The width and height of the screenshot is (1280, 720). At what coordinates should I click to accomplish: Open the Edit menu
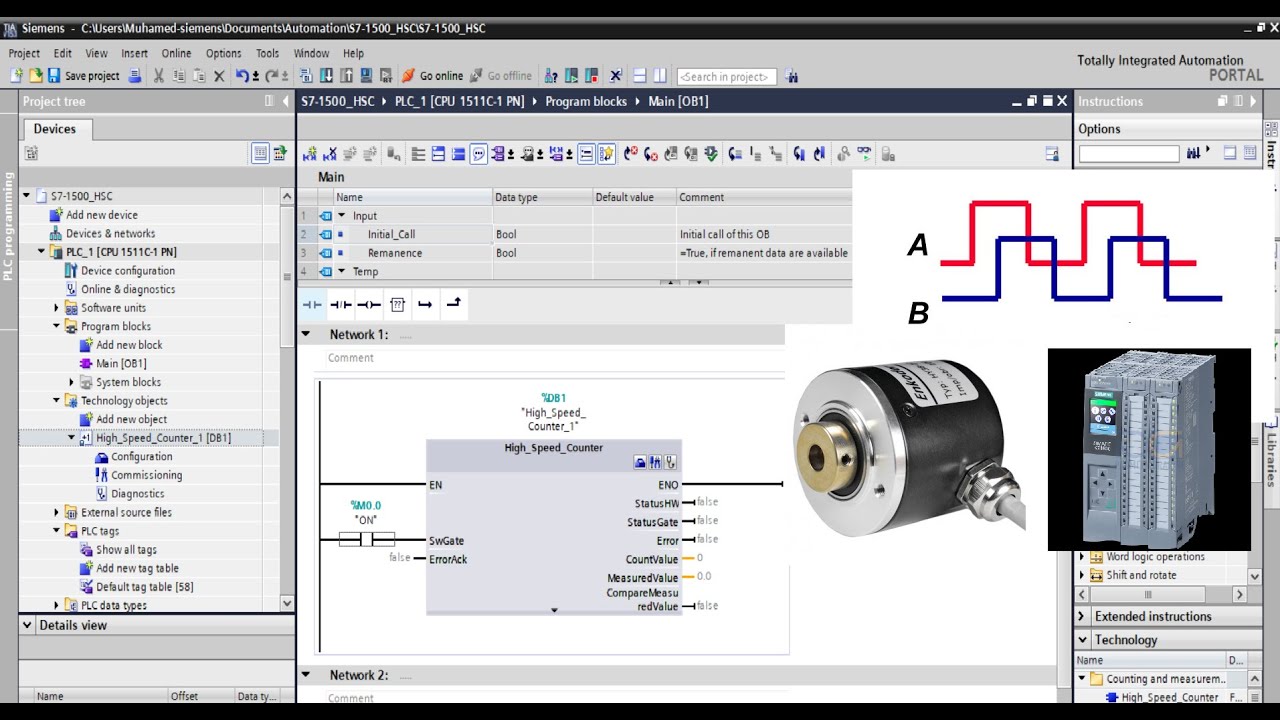pos(62,53)
